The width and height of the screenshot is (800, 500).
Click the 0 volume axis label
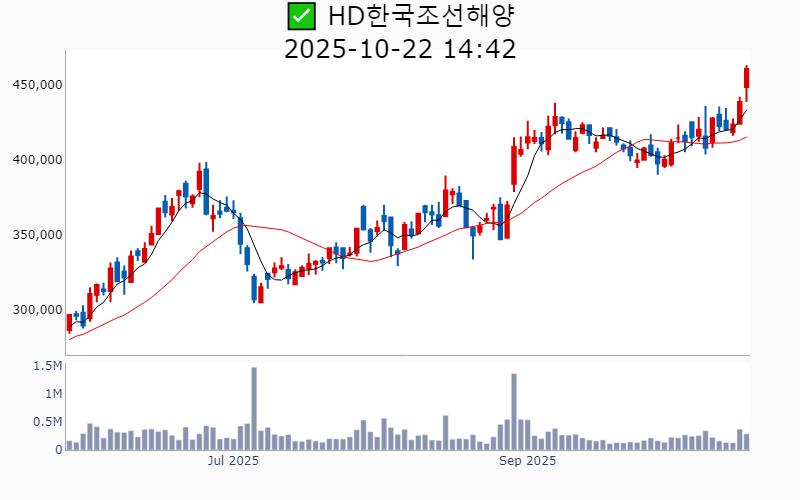pos(59,450)
